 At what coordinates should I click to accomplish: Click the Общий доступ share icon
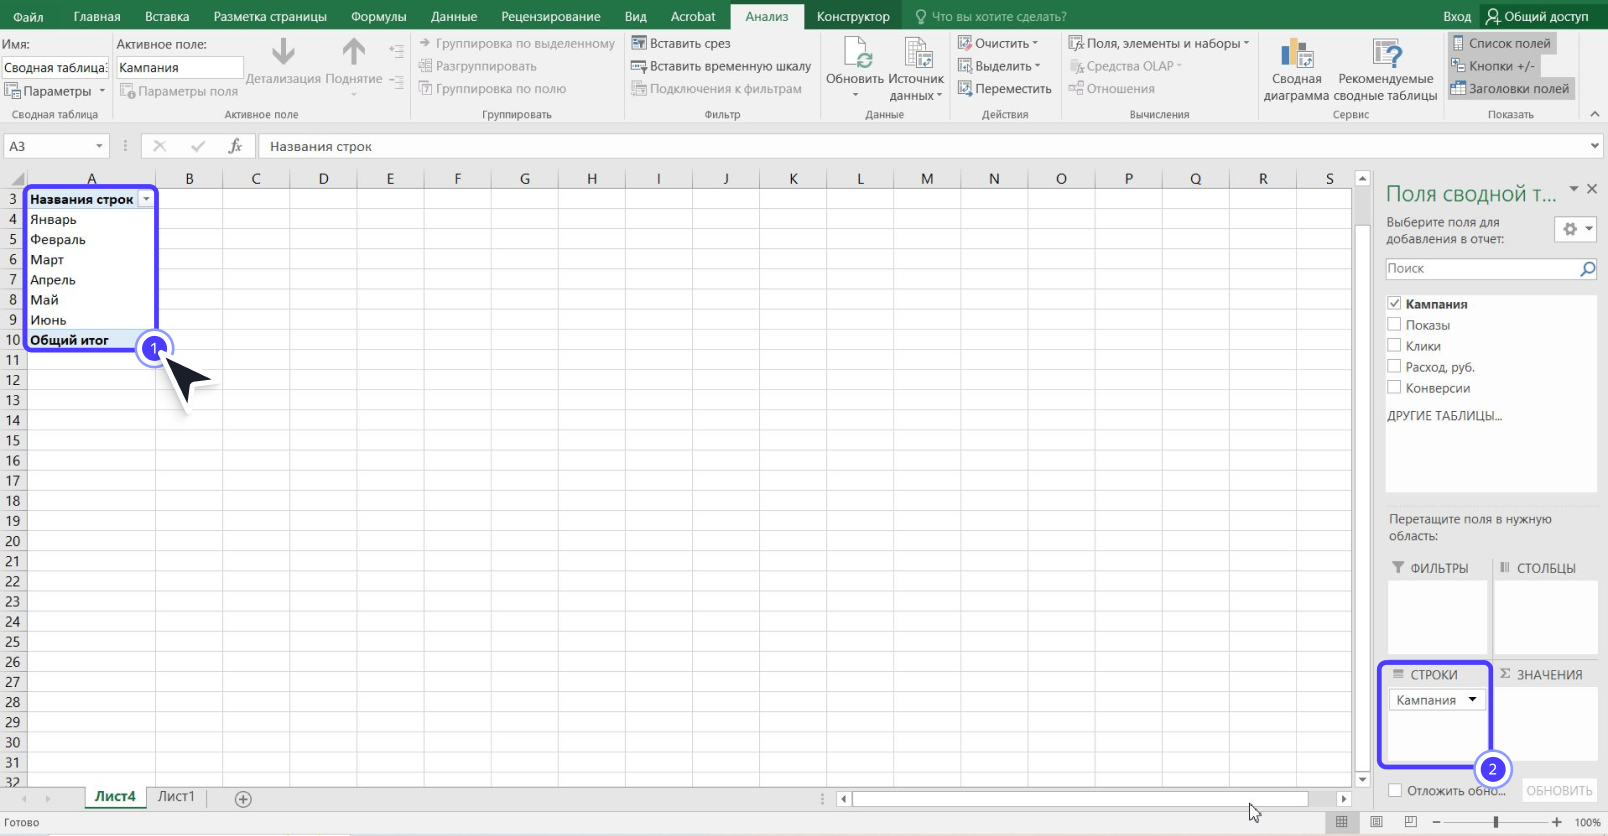coord(1493,16)
